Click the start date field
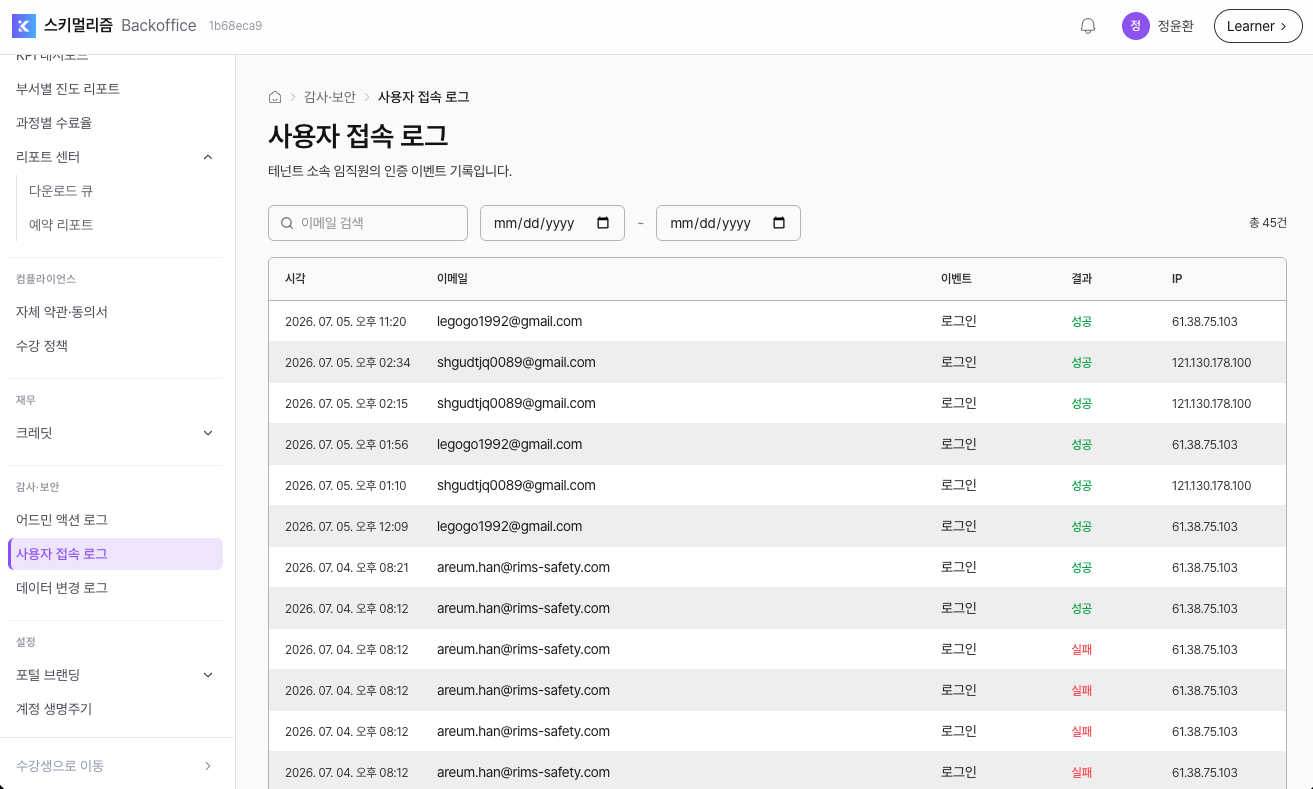The image size is (1313, 789). pos(552,223)
